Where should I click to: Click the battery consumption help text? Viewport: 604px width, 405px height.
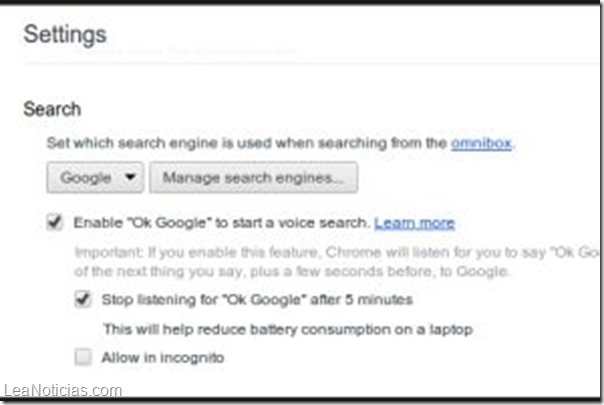click(x=287, y=328)
